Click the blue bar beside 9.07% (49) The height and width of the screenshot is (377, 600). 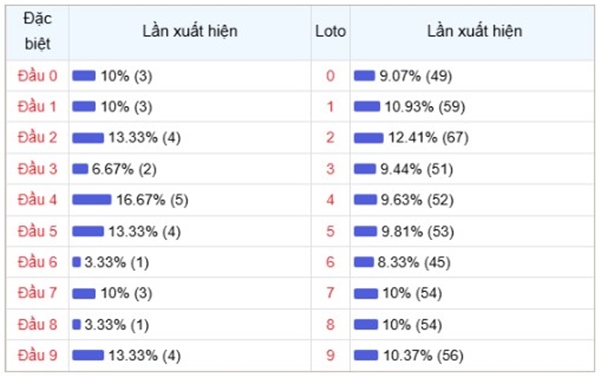coord(364,75)
